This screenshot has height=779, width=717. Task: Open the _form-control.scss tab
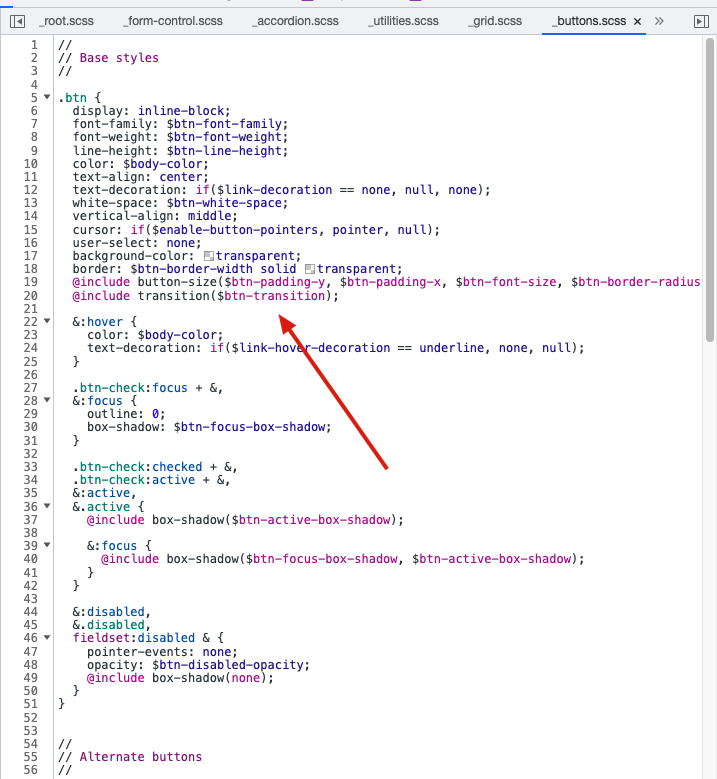[173, 21]
